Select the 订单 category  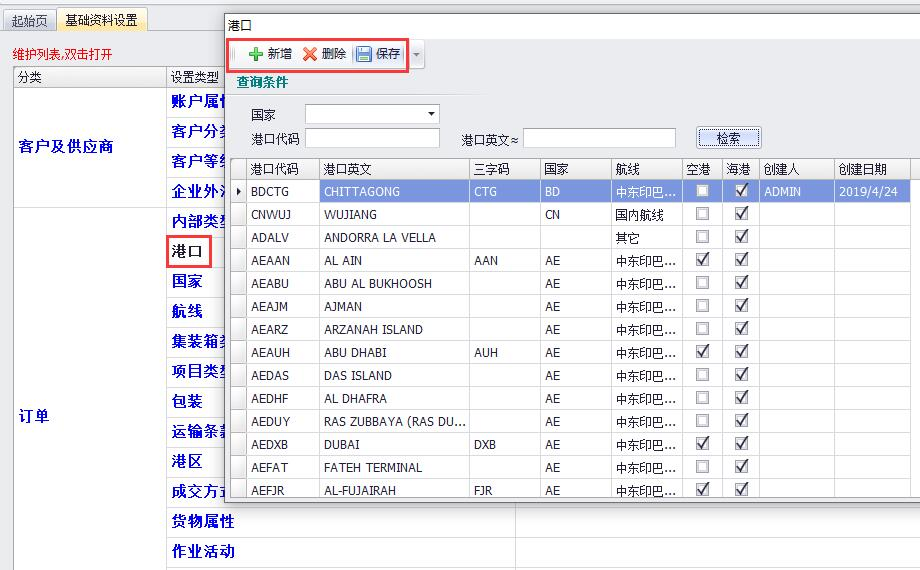coord(33,416)
